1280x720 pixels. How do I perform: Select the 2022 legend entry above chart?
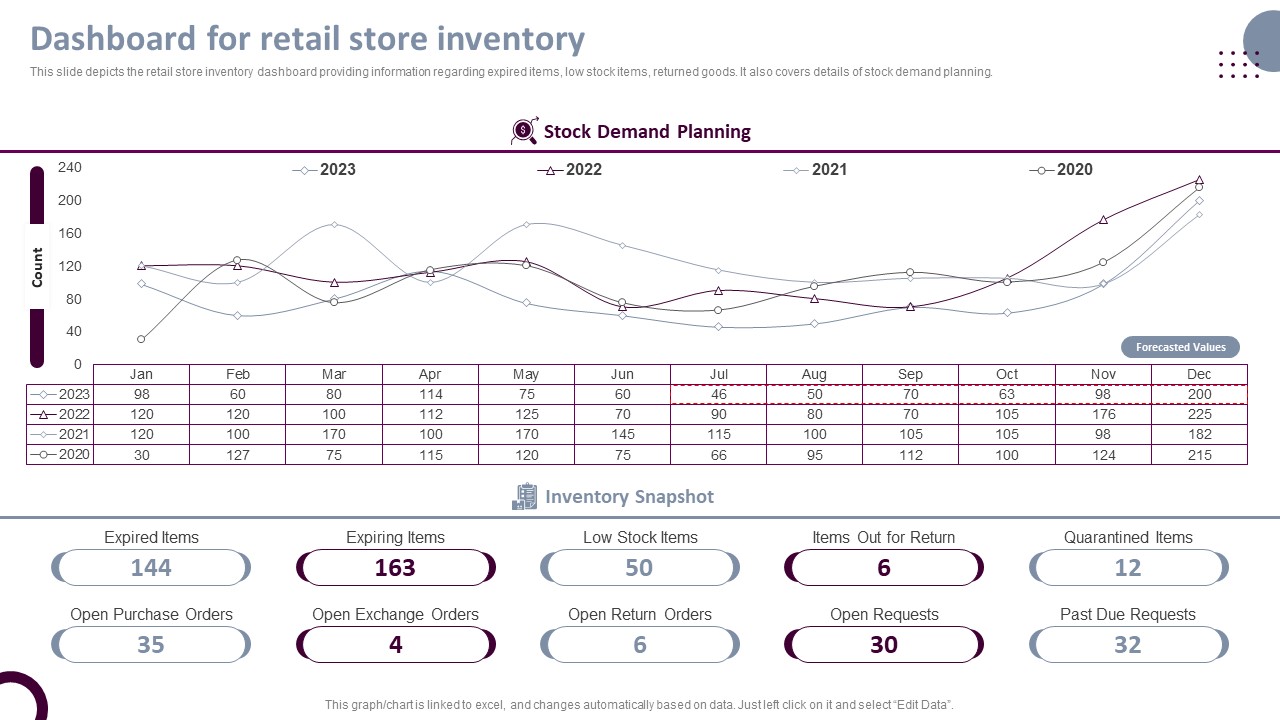point(570,170)
